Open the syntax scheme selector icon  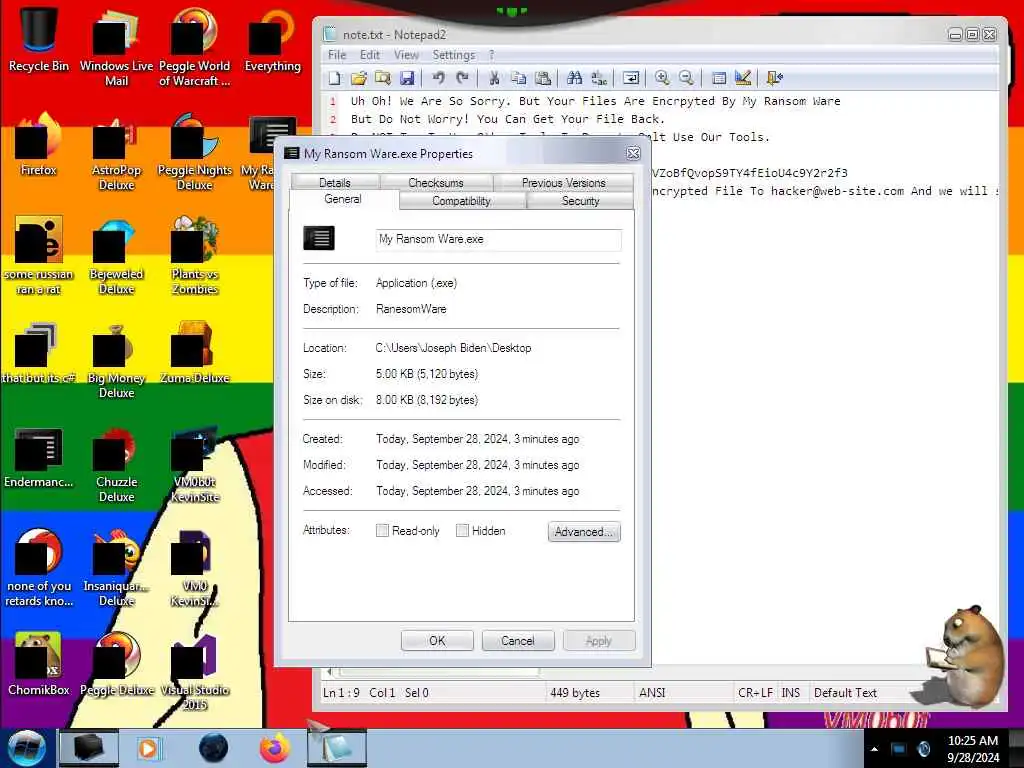(718, 78)
